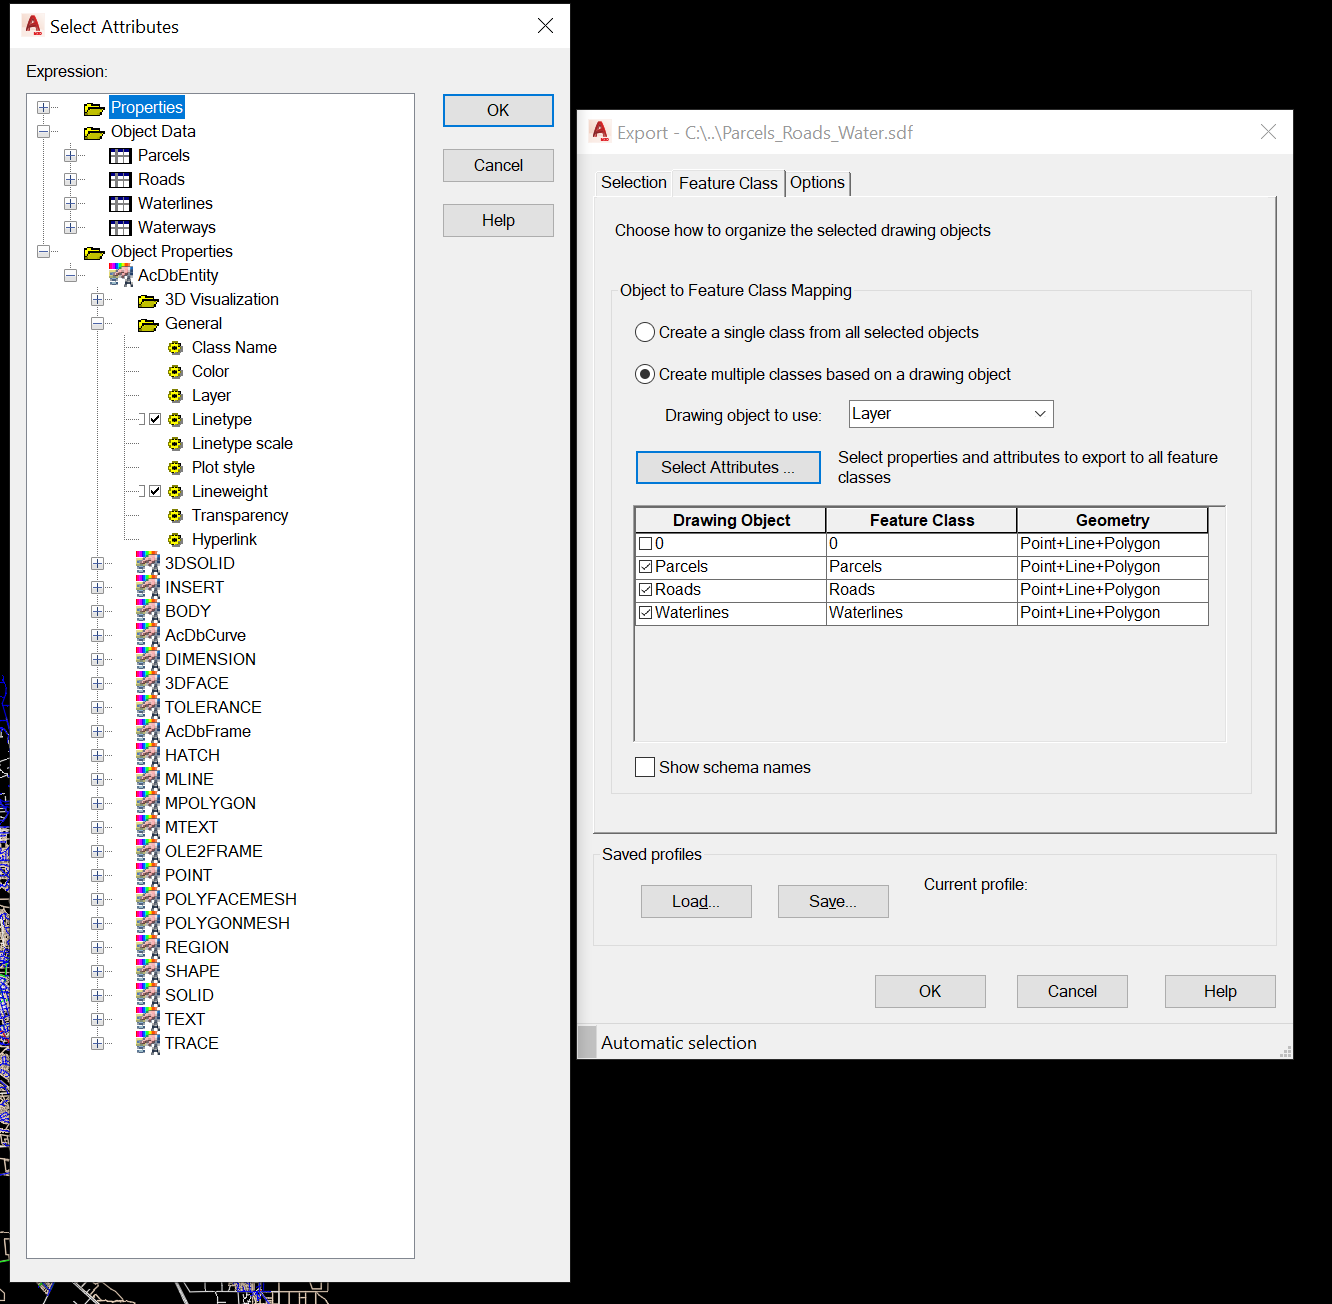Click the Parcels table icon
Image resolution: width=1332 pixels, height=1304 pixels.
120,155
